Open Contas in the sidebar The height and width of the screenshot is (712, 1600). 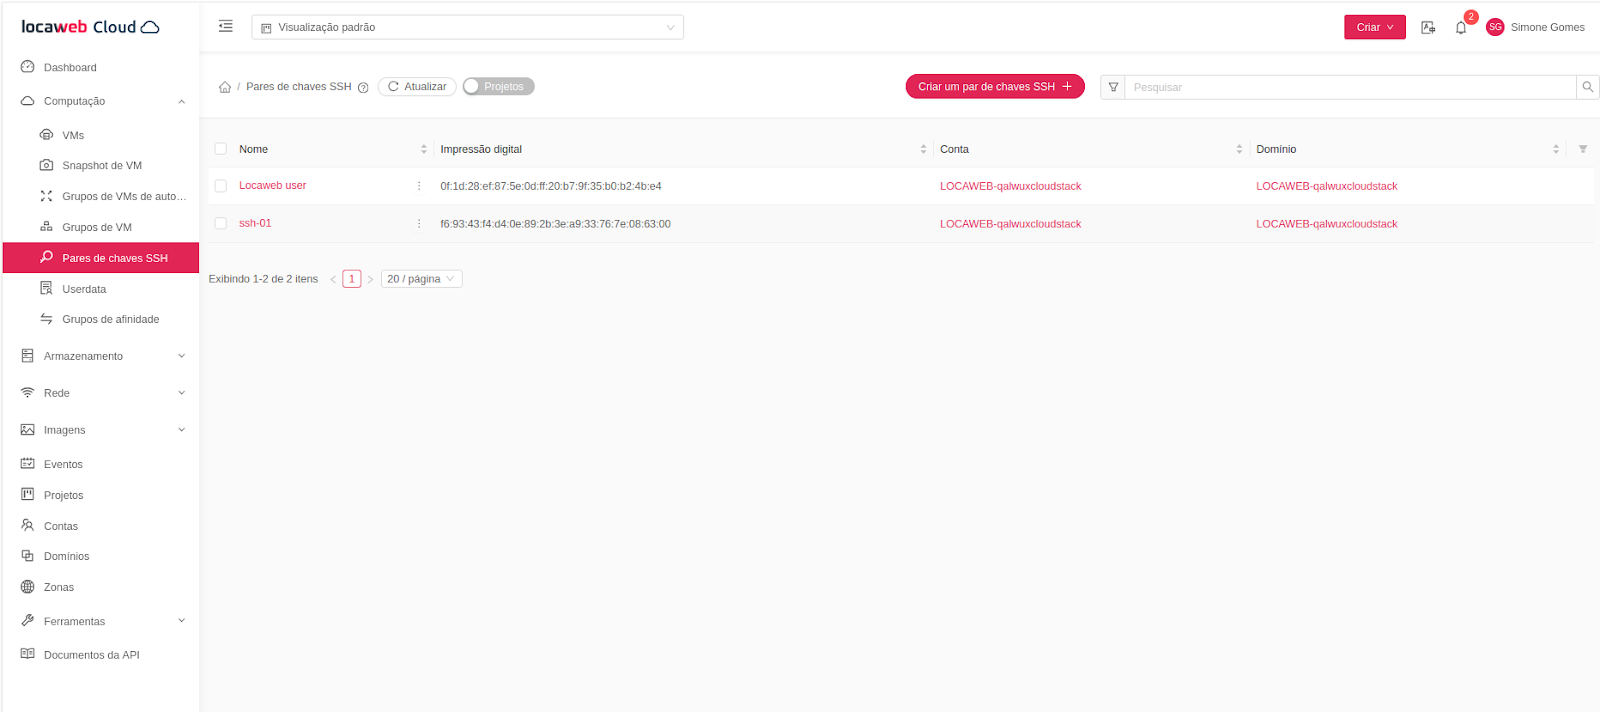[x=101, y=526]
